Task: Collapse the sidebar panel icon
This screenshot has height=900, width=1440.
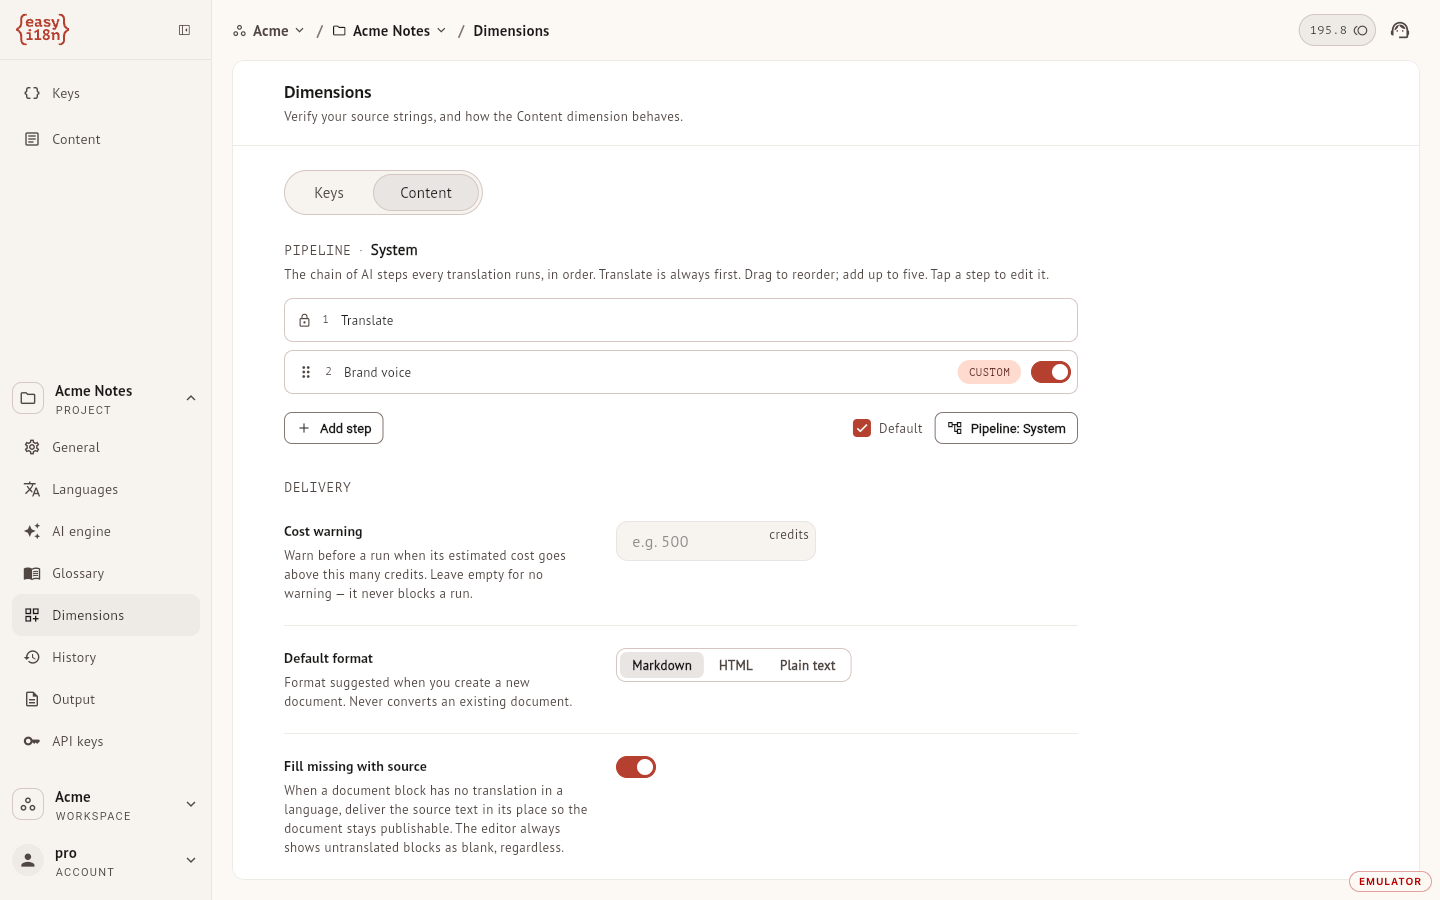Action: [x=185, y=30]
